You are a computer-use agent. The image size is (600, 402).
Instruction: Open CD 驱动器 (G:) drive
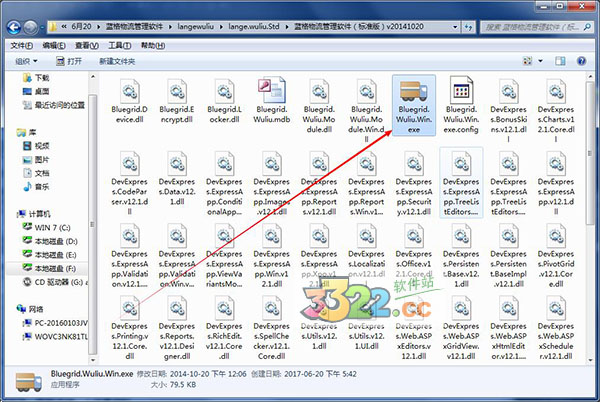pyautogui.click(x=55, y=282)
